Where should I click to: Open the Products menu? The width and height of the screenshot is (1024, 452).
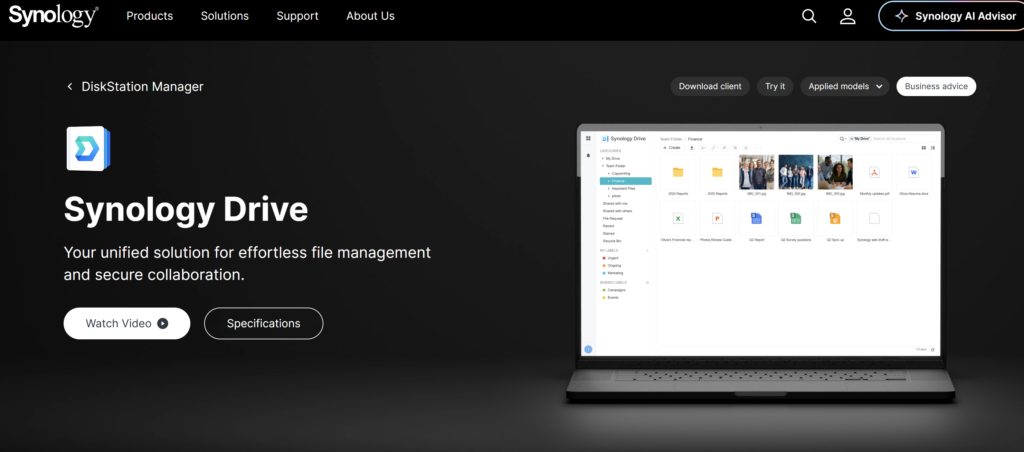tap(150, 16)
